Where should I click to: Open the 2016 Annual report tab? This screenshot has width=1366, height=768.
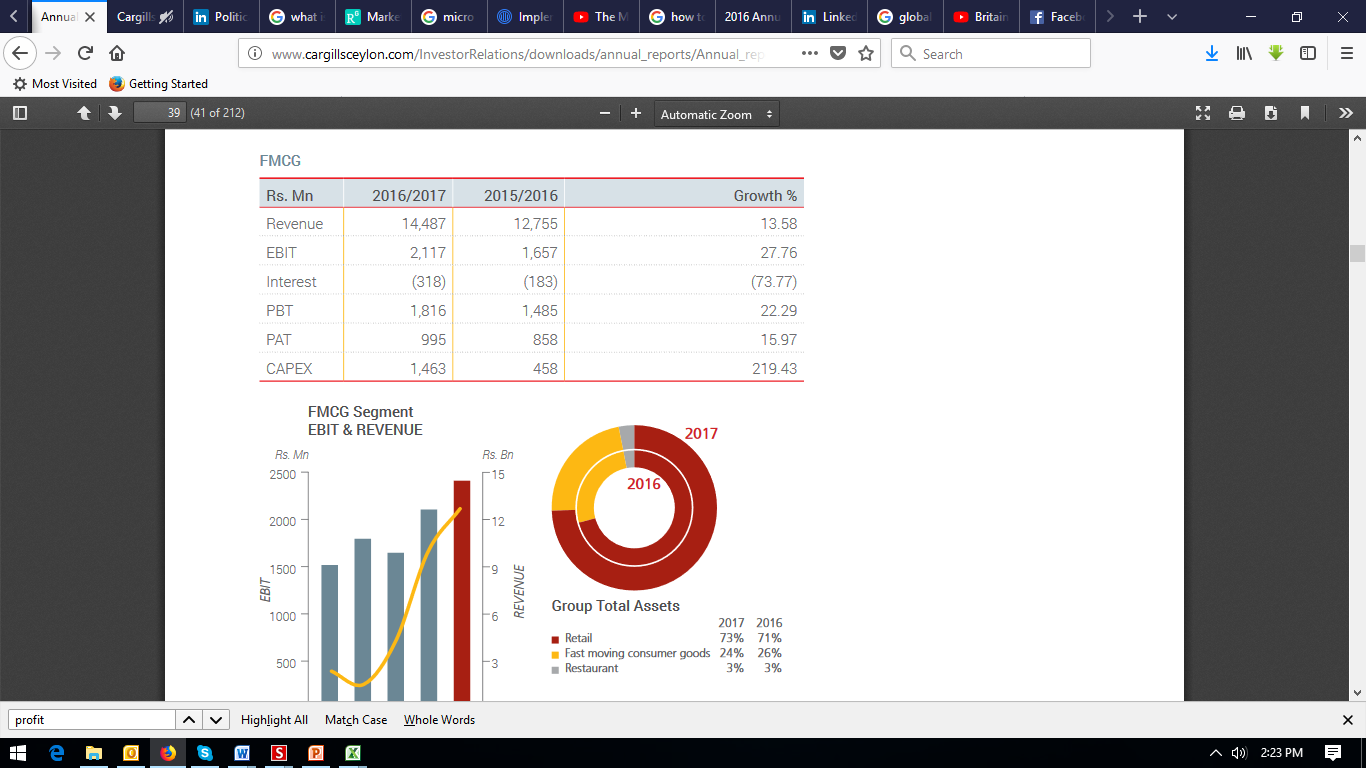click(750, 17)
